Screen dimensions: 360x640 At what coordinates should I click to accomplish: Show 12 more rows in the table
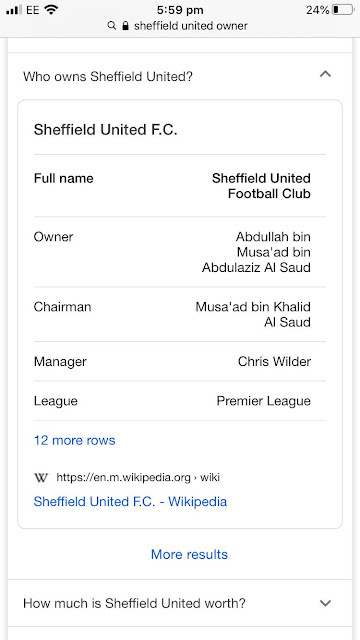(x=75, y=440)
